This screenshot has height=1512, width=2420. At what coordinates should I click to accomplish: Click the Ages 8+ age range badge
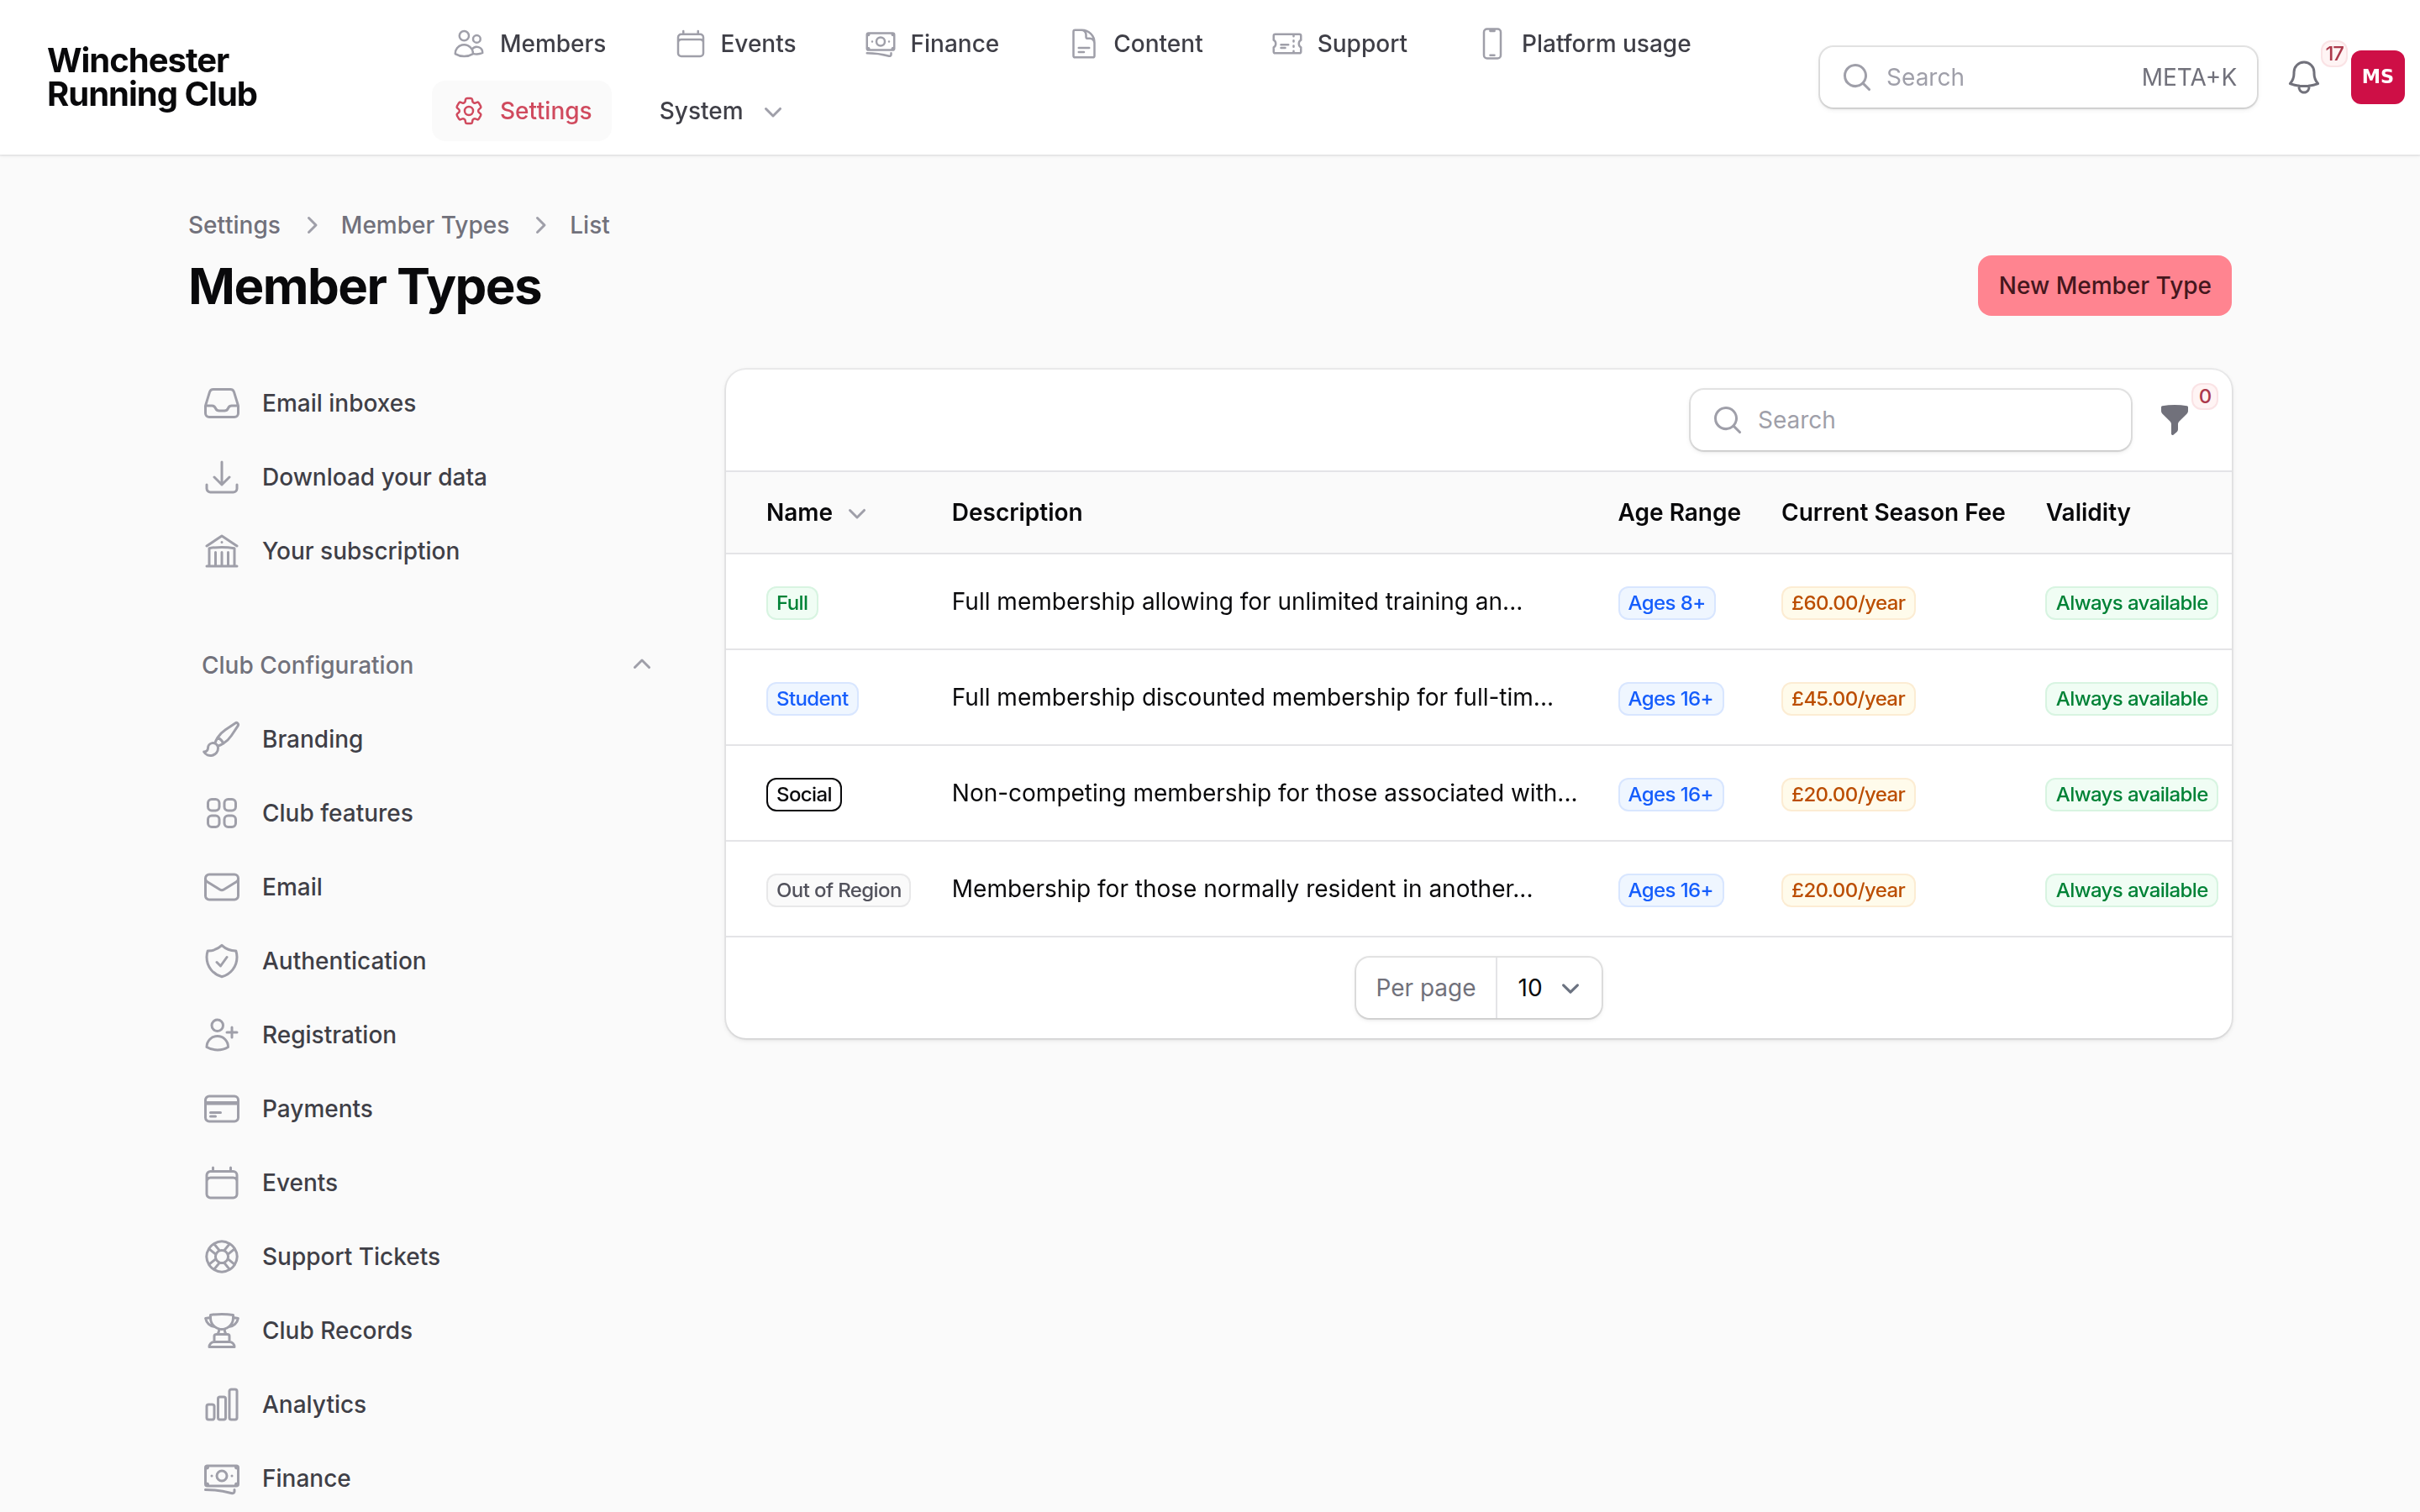1666,603
